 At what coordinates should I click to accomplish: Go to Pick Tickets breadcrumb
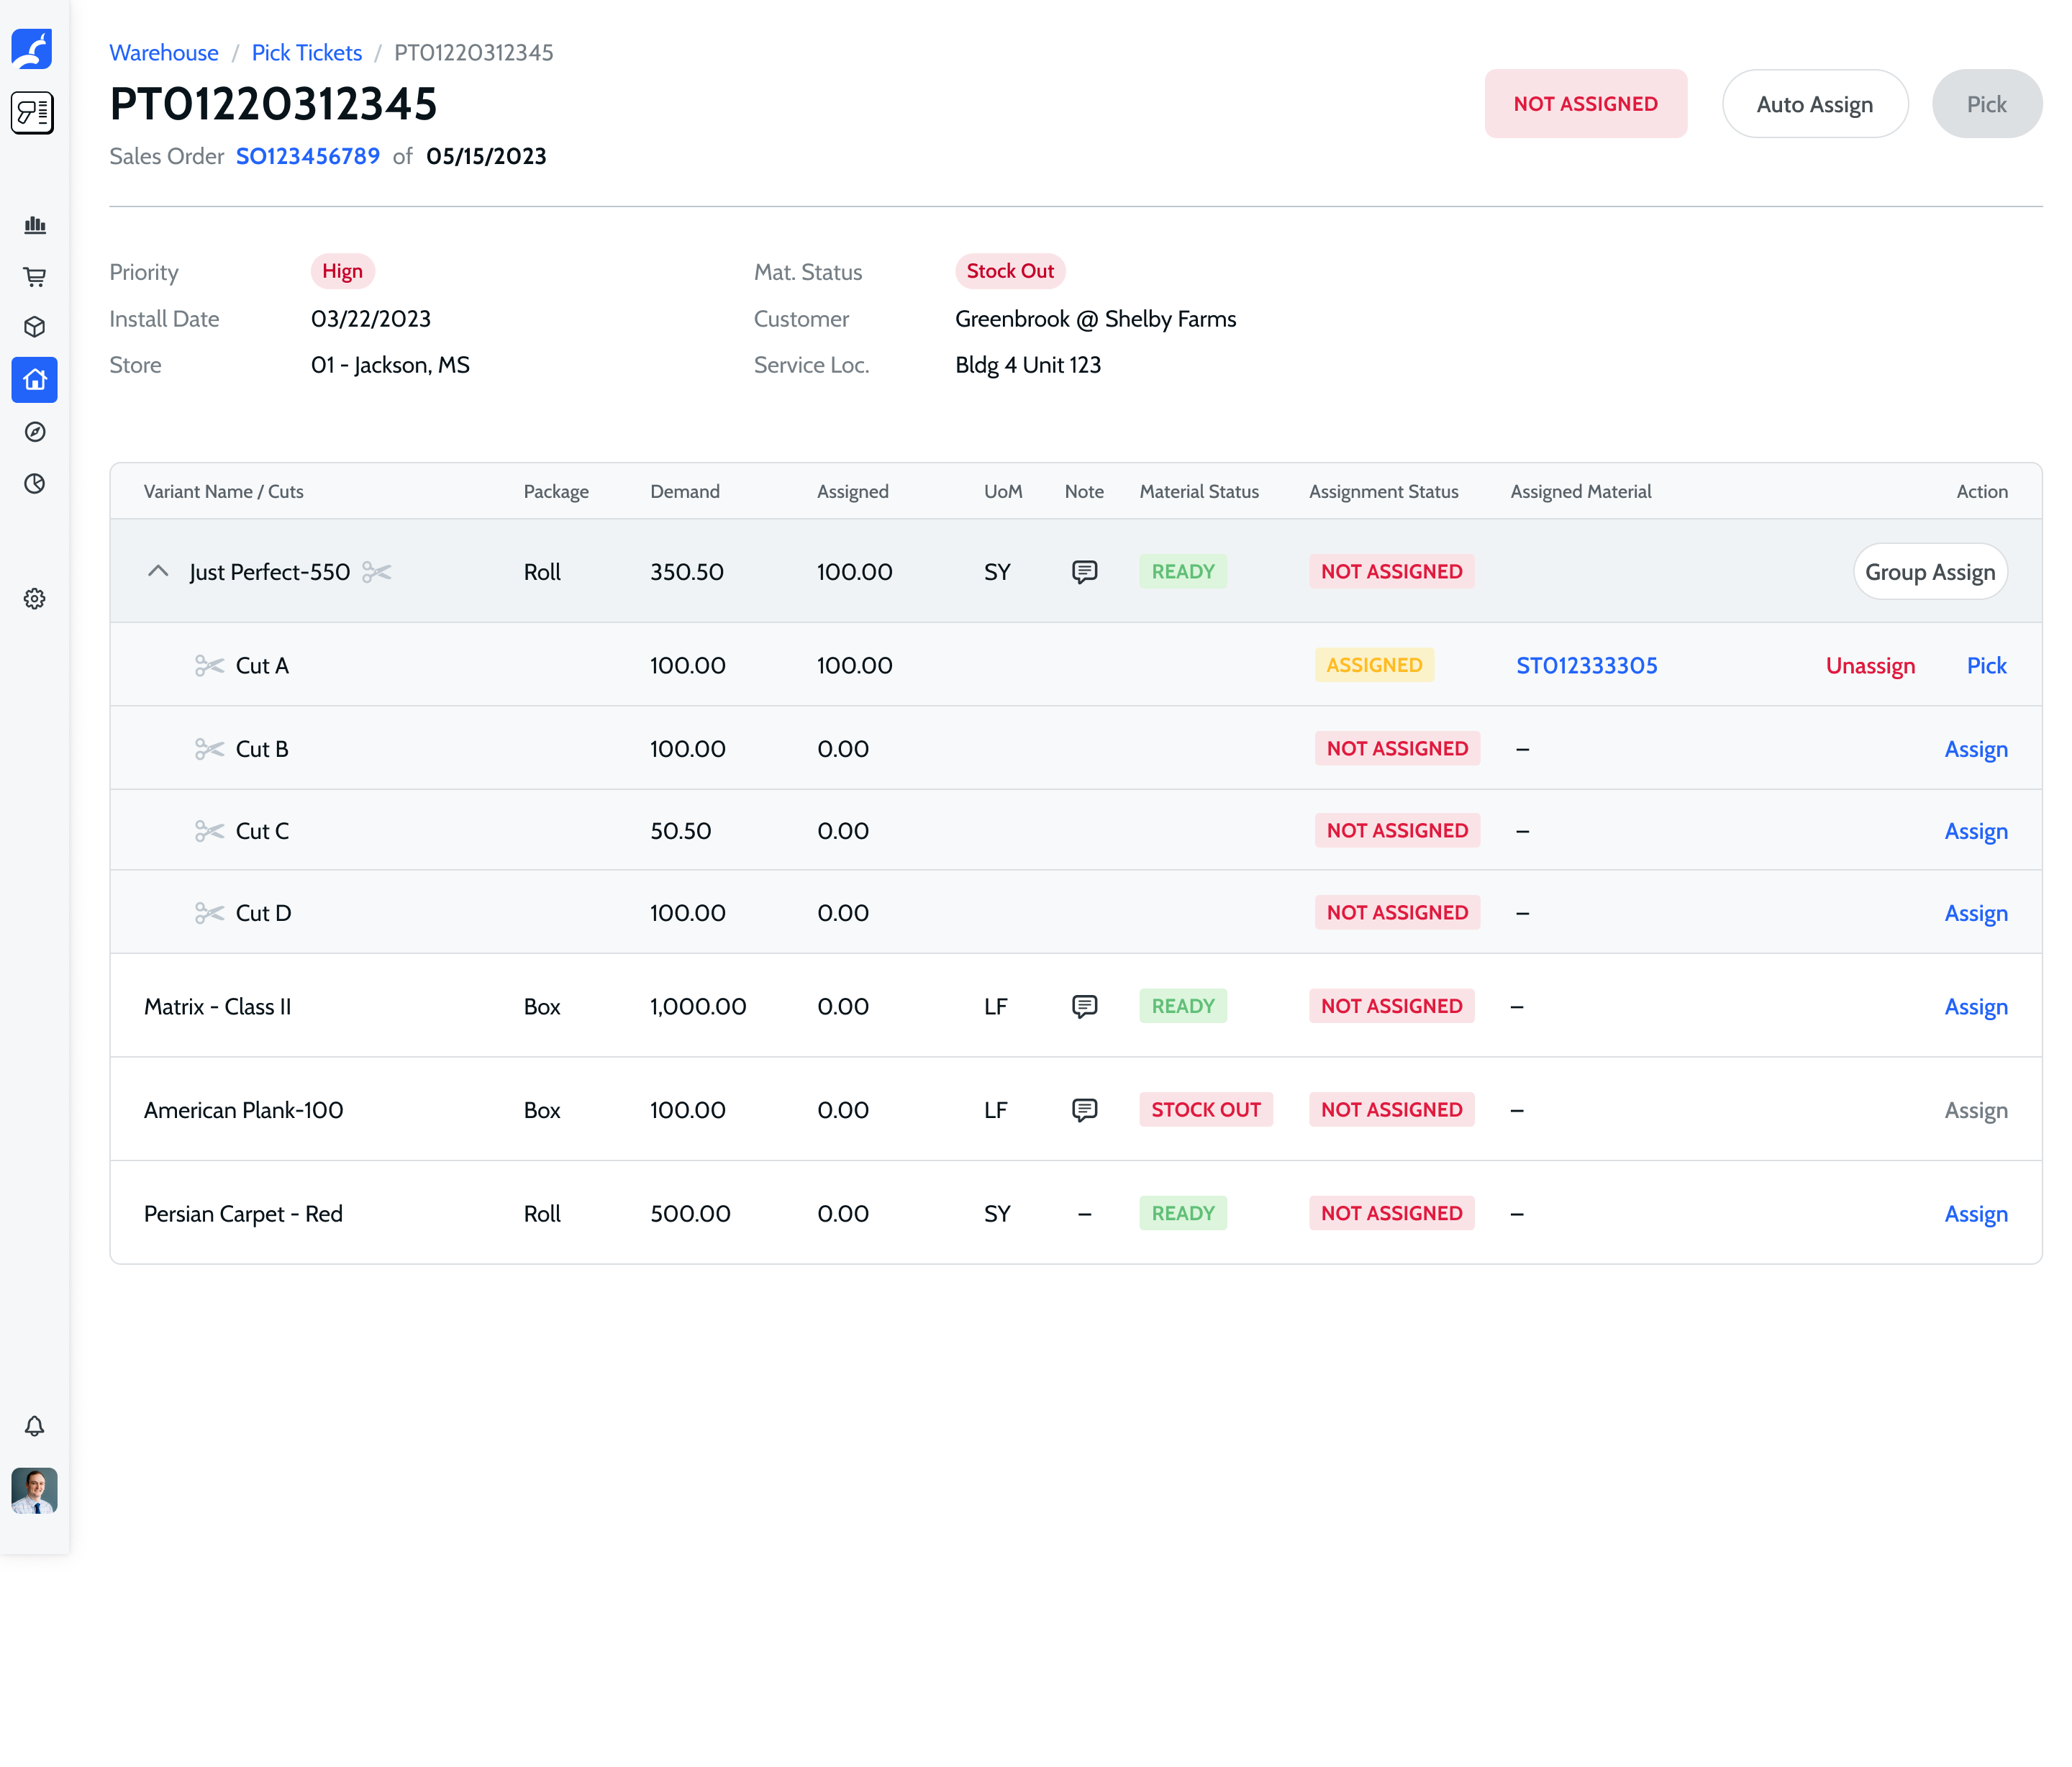[306, 53]
